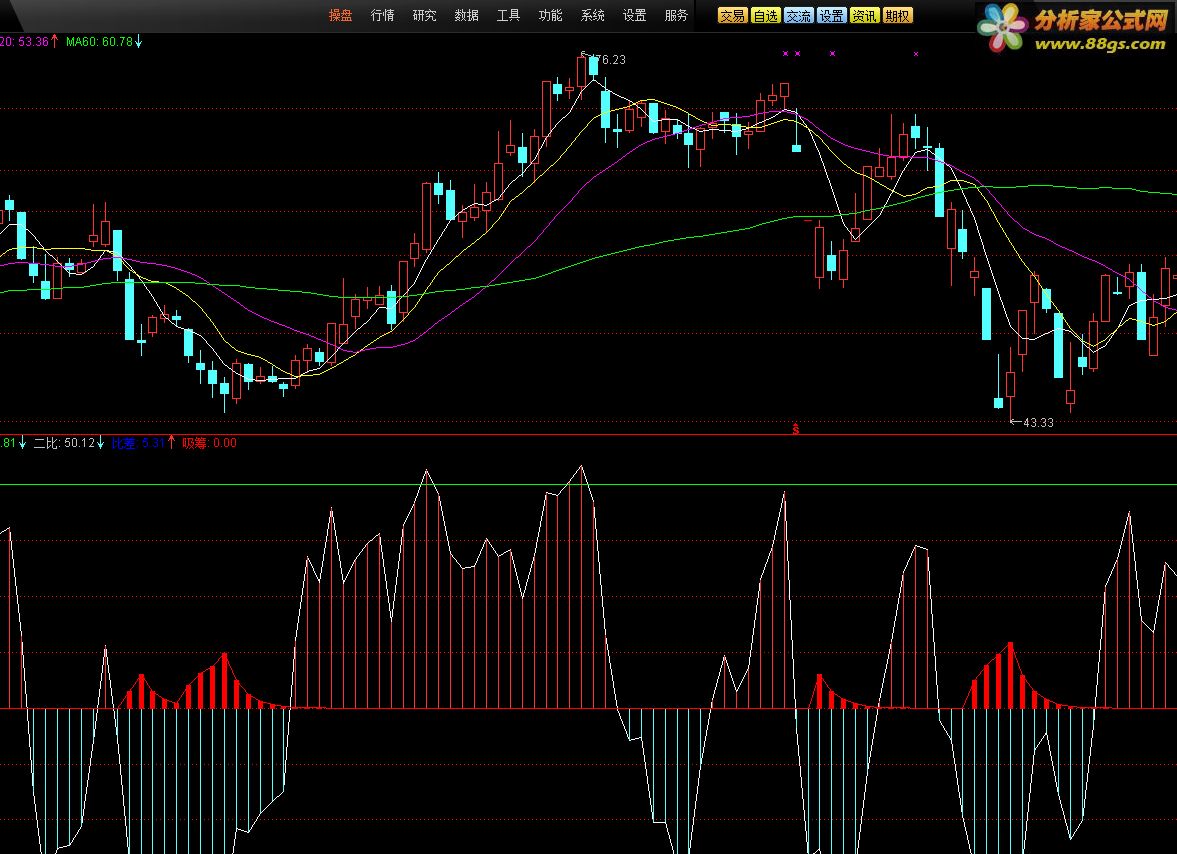Image resolution: width=1177 pixels, height=854 pixels.
Task: Open the 数据 menu
Action: pos(466,15)
